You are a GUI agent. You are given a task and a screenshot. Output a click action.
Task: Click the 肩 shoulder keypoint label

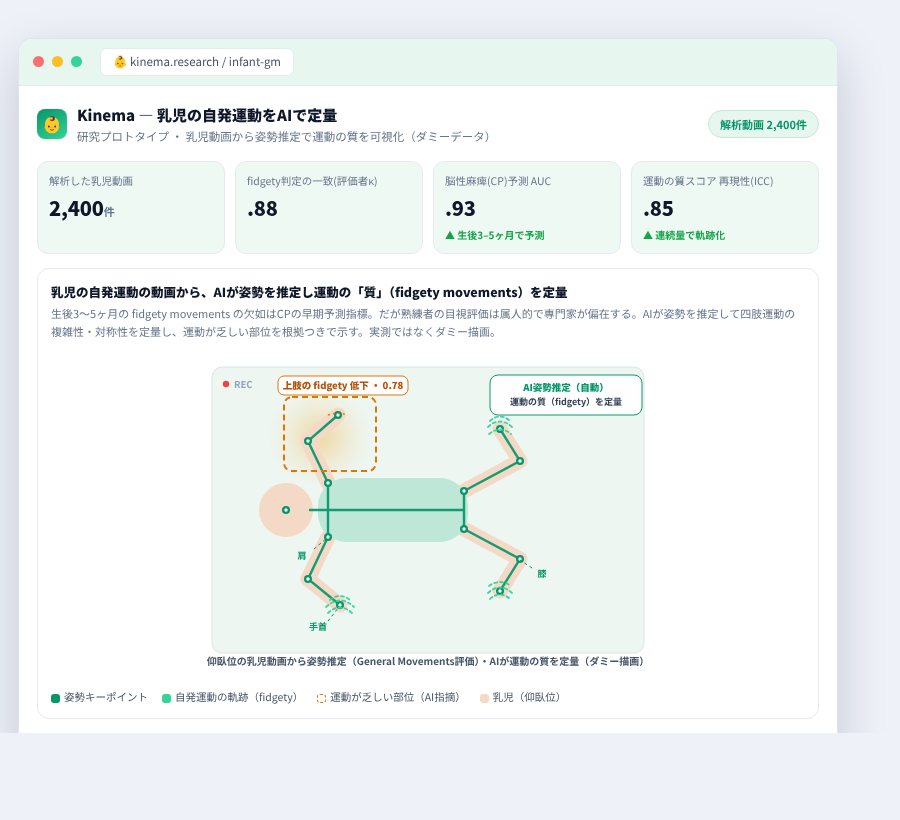(302, 555)
